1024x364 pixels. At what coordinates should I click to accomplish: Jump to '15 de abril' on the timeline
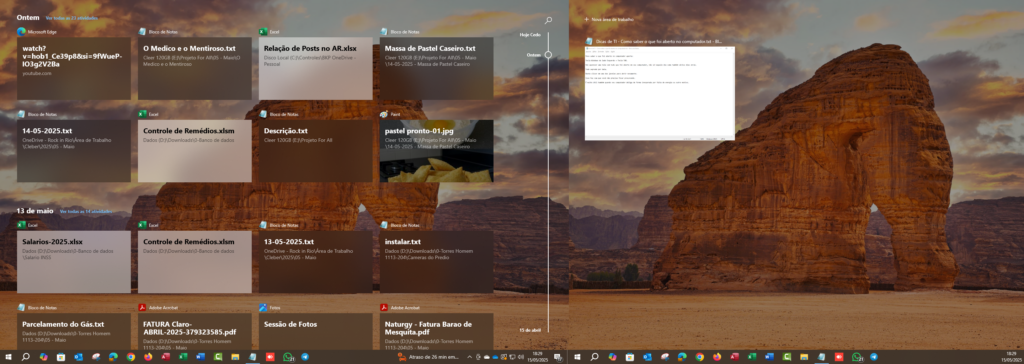click(x=530, y=330)
